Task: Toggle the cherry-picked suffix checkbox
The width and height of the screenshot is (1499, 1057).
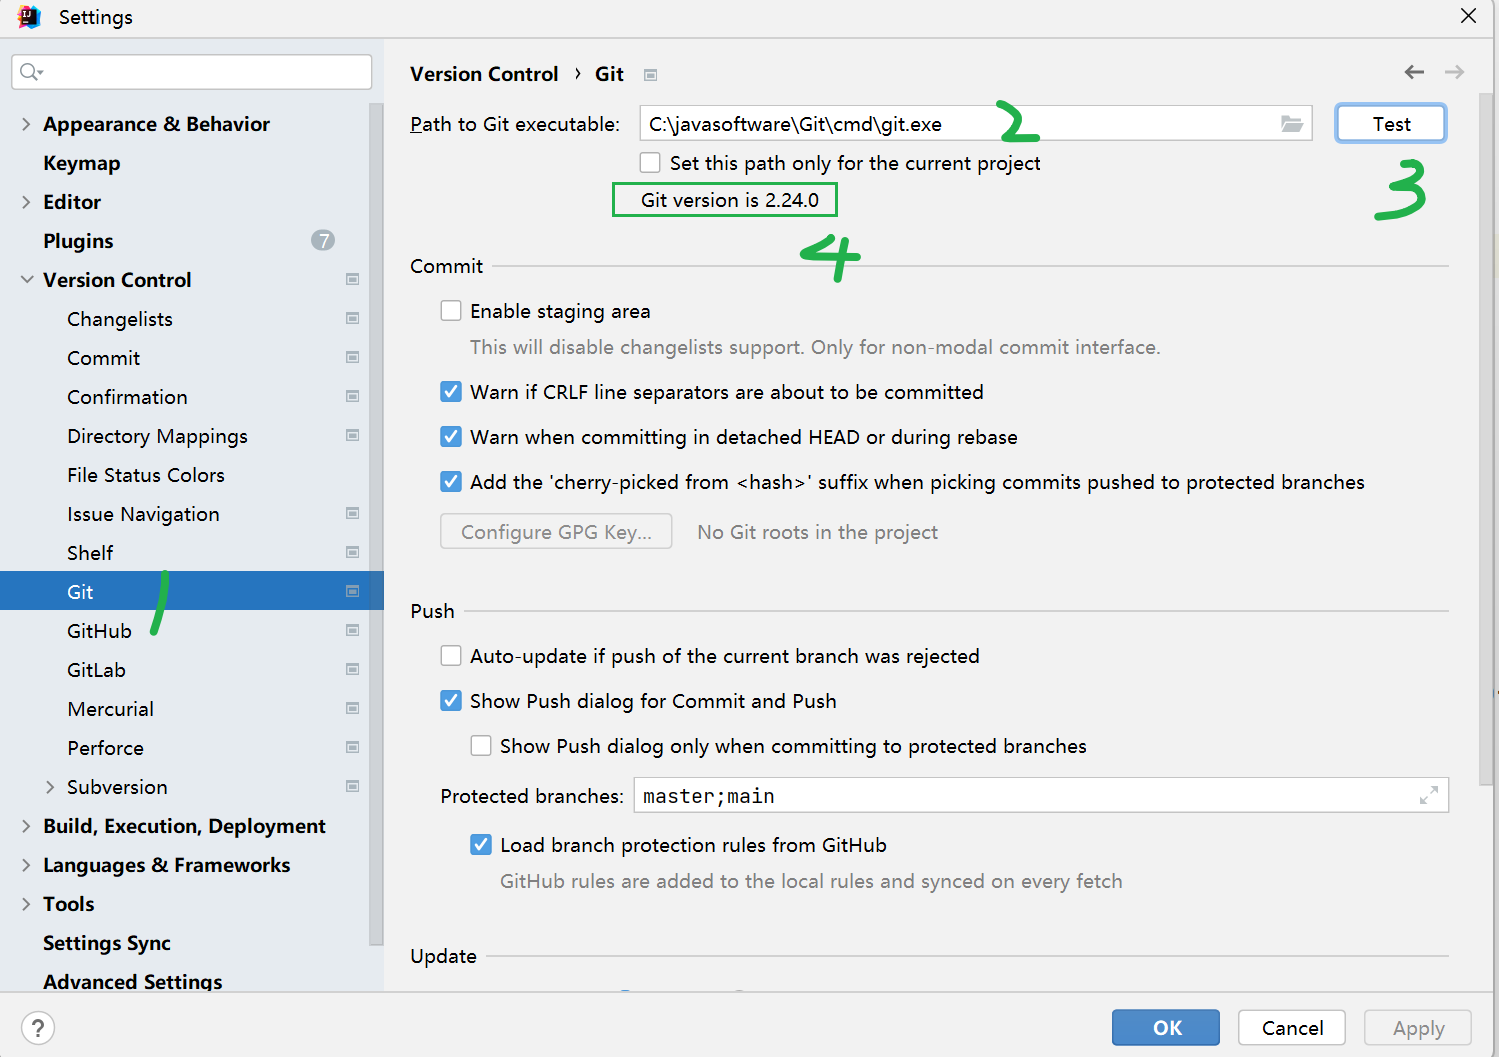Action: pos(451,482)
